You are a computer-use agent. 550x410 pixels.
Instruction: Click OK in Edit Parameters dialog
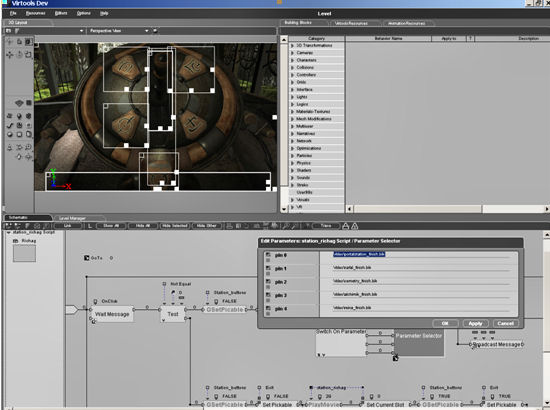[x=445, y=323]
